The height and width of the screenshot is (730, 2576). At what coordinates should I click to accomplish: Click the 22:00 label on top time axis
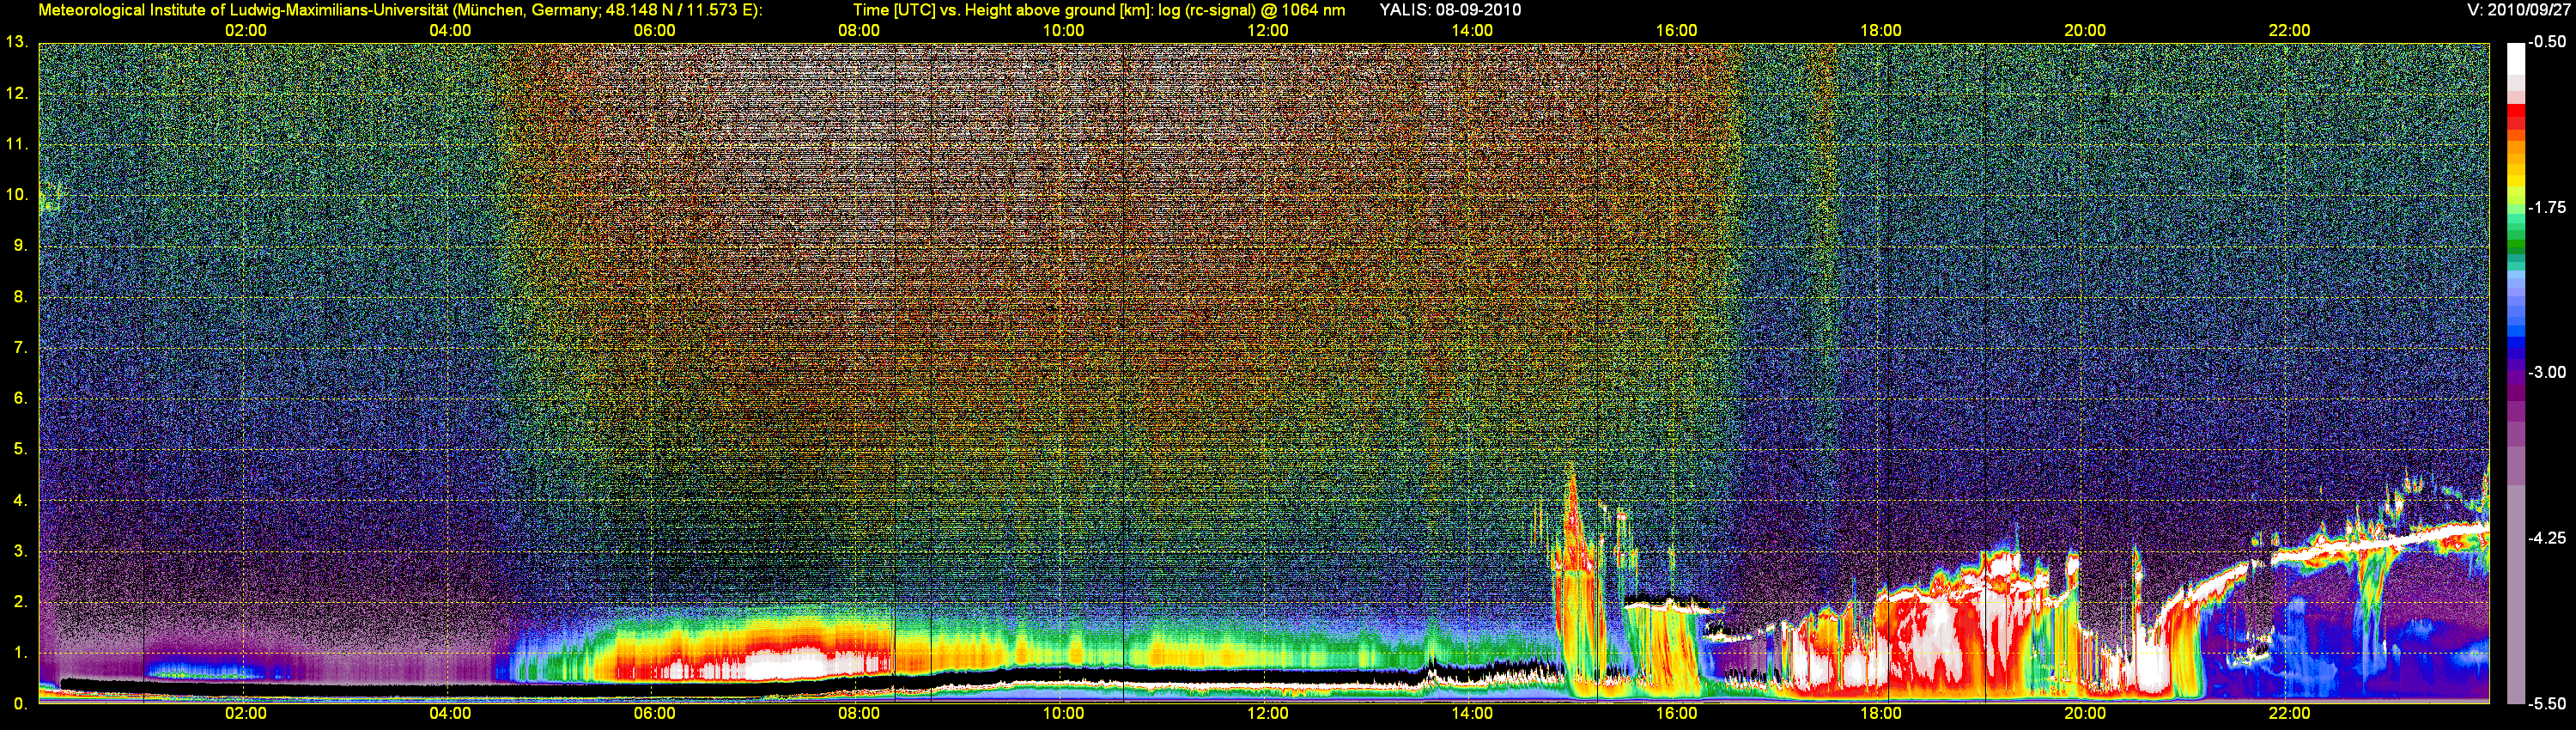click(x=2289, y=31)
